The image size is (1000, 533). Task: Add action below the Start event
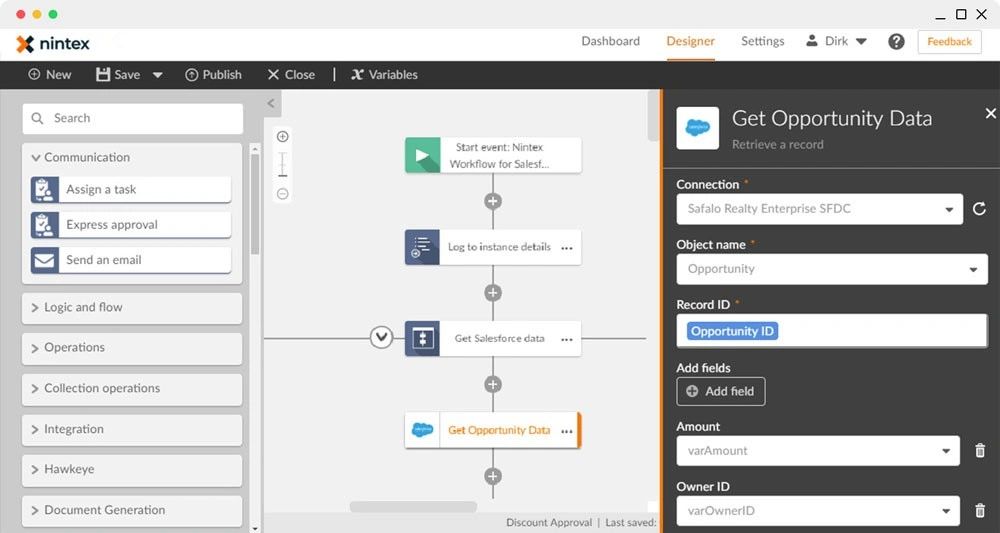(x=492, y=201)
